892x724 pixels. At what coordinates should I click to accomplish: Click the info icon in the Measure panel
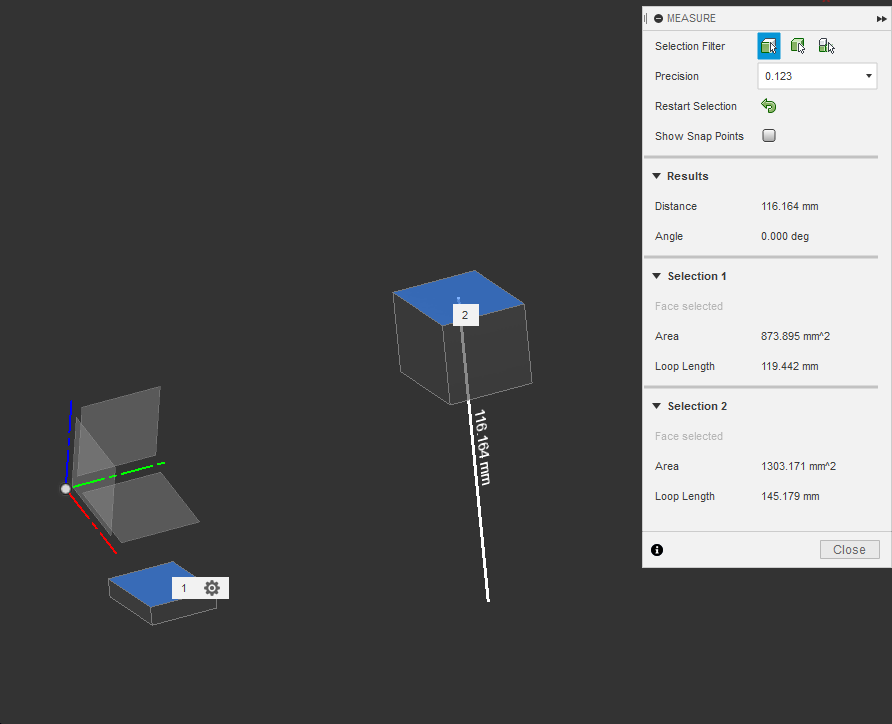point(657,549)
